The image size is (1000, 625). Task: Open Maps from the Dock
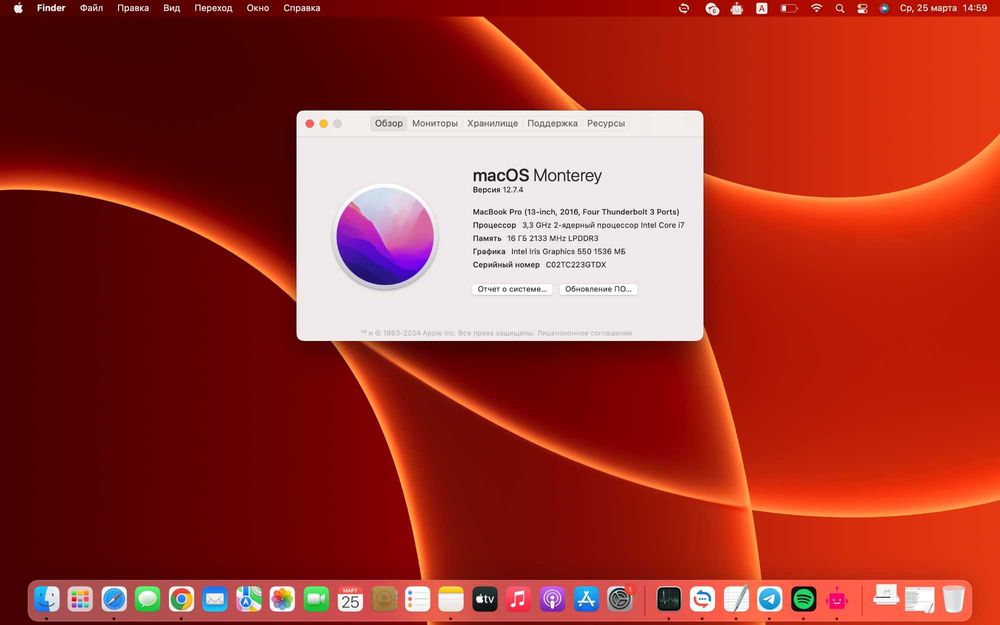pos(249,599)
